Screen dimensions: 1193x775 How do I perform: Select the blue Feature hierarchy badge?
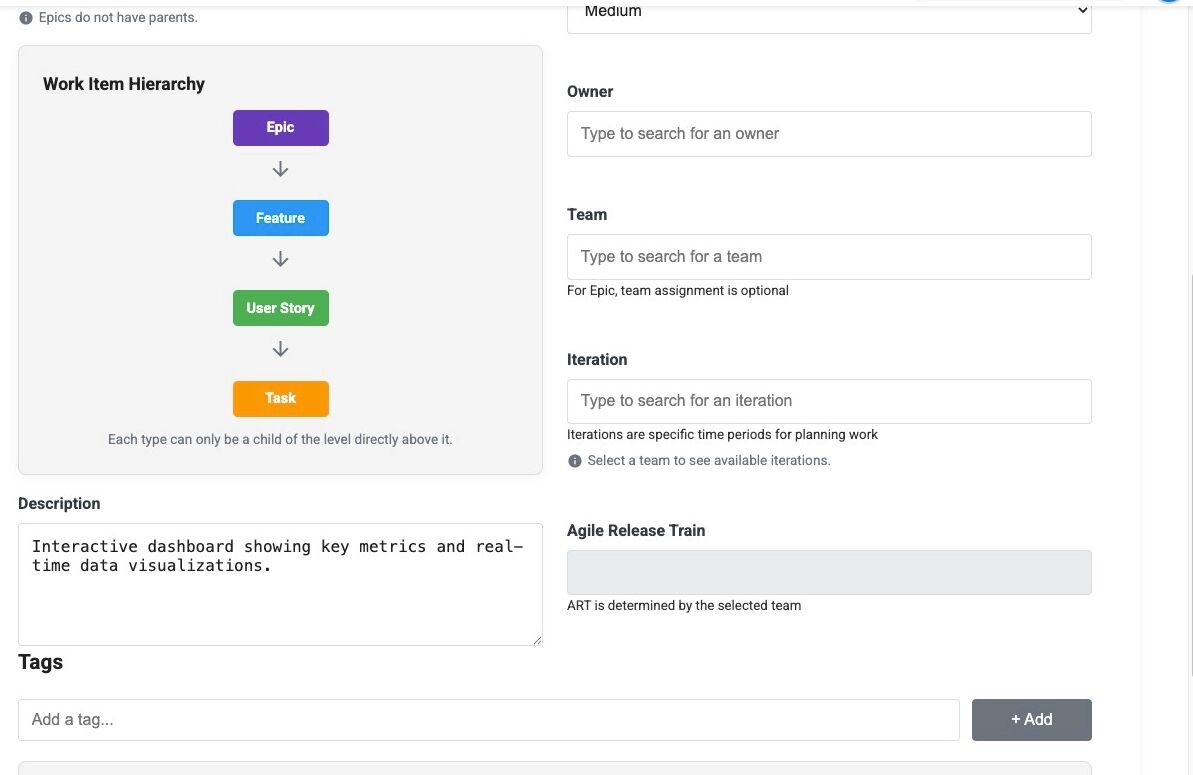click(x=281, y=218)
